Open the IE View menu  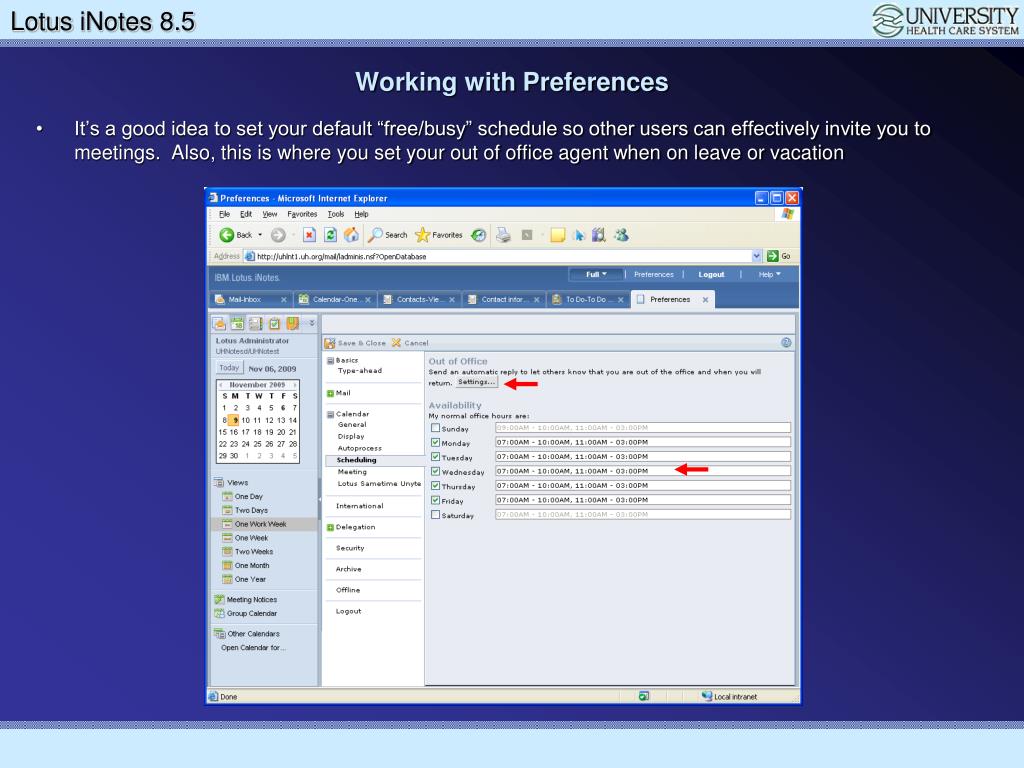tap(270, 214)
